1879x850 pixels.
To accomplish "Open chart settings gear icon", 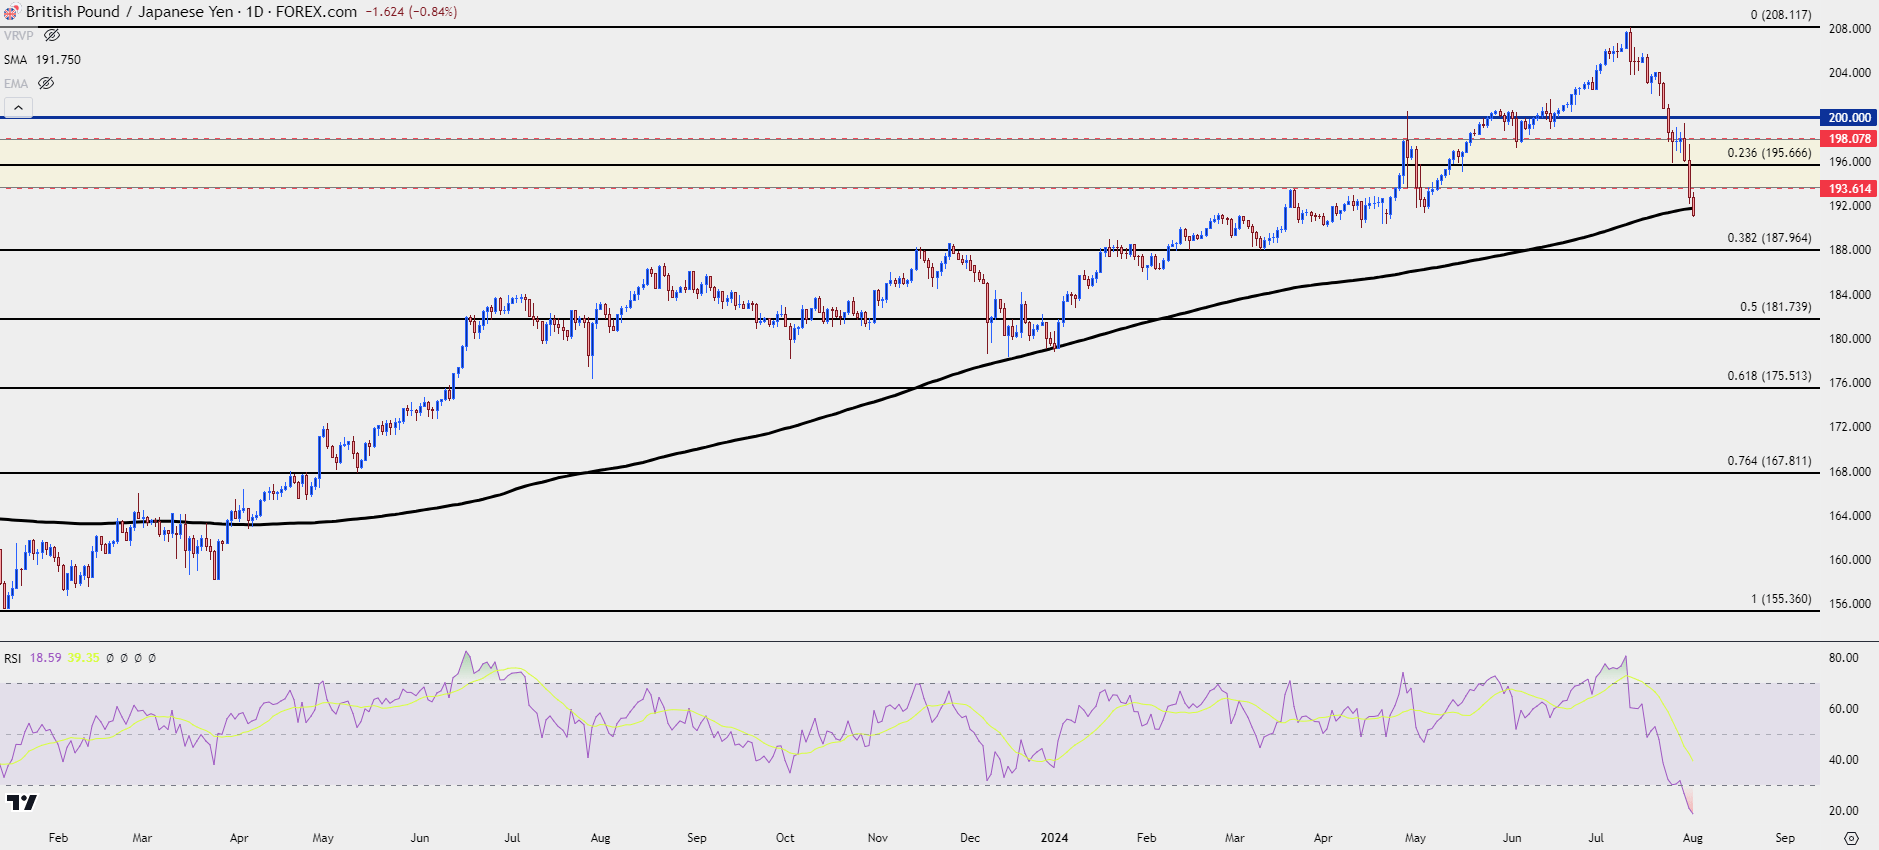I will [1851, 838].
